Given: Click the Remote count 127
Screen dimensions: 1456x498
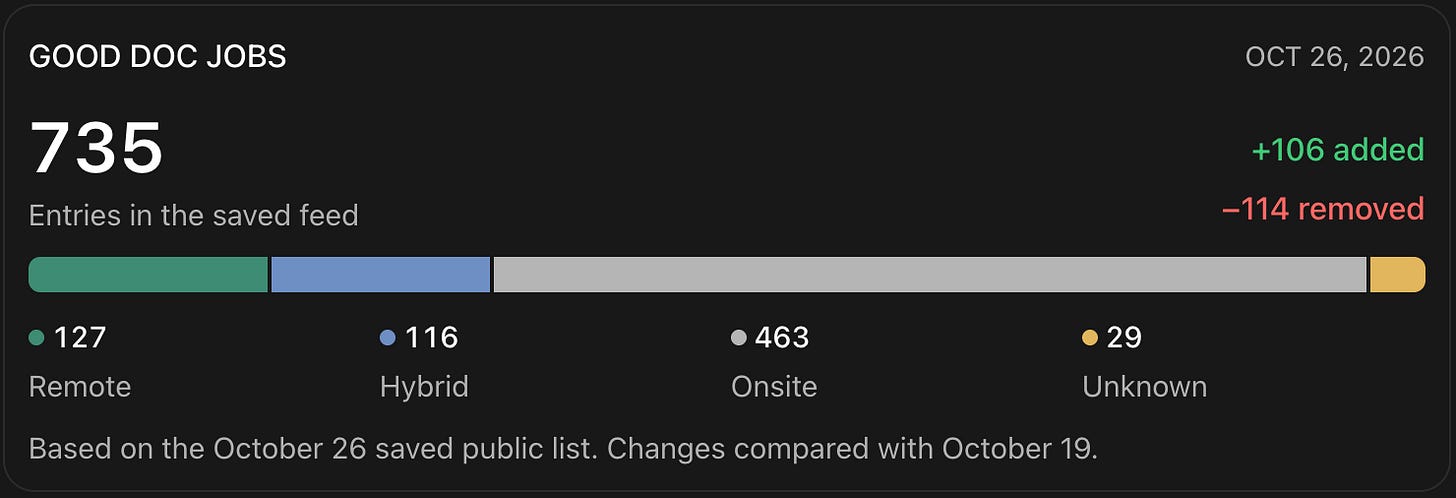Looking at the screenshot, I should pyautogui.click(x=80, y=338).
